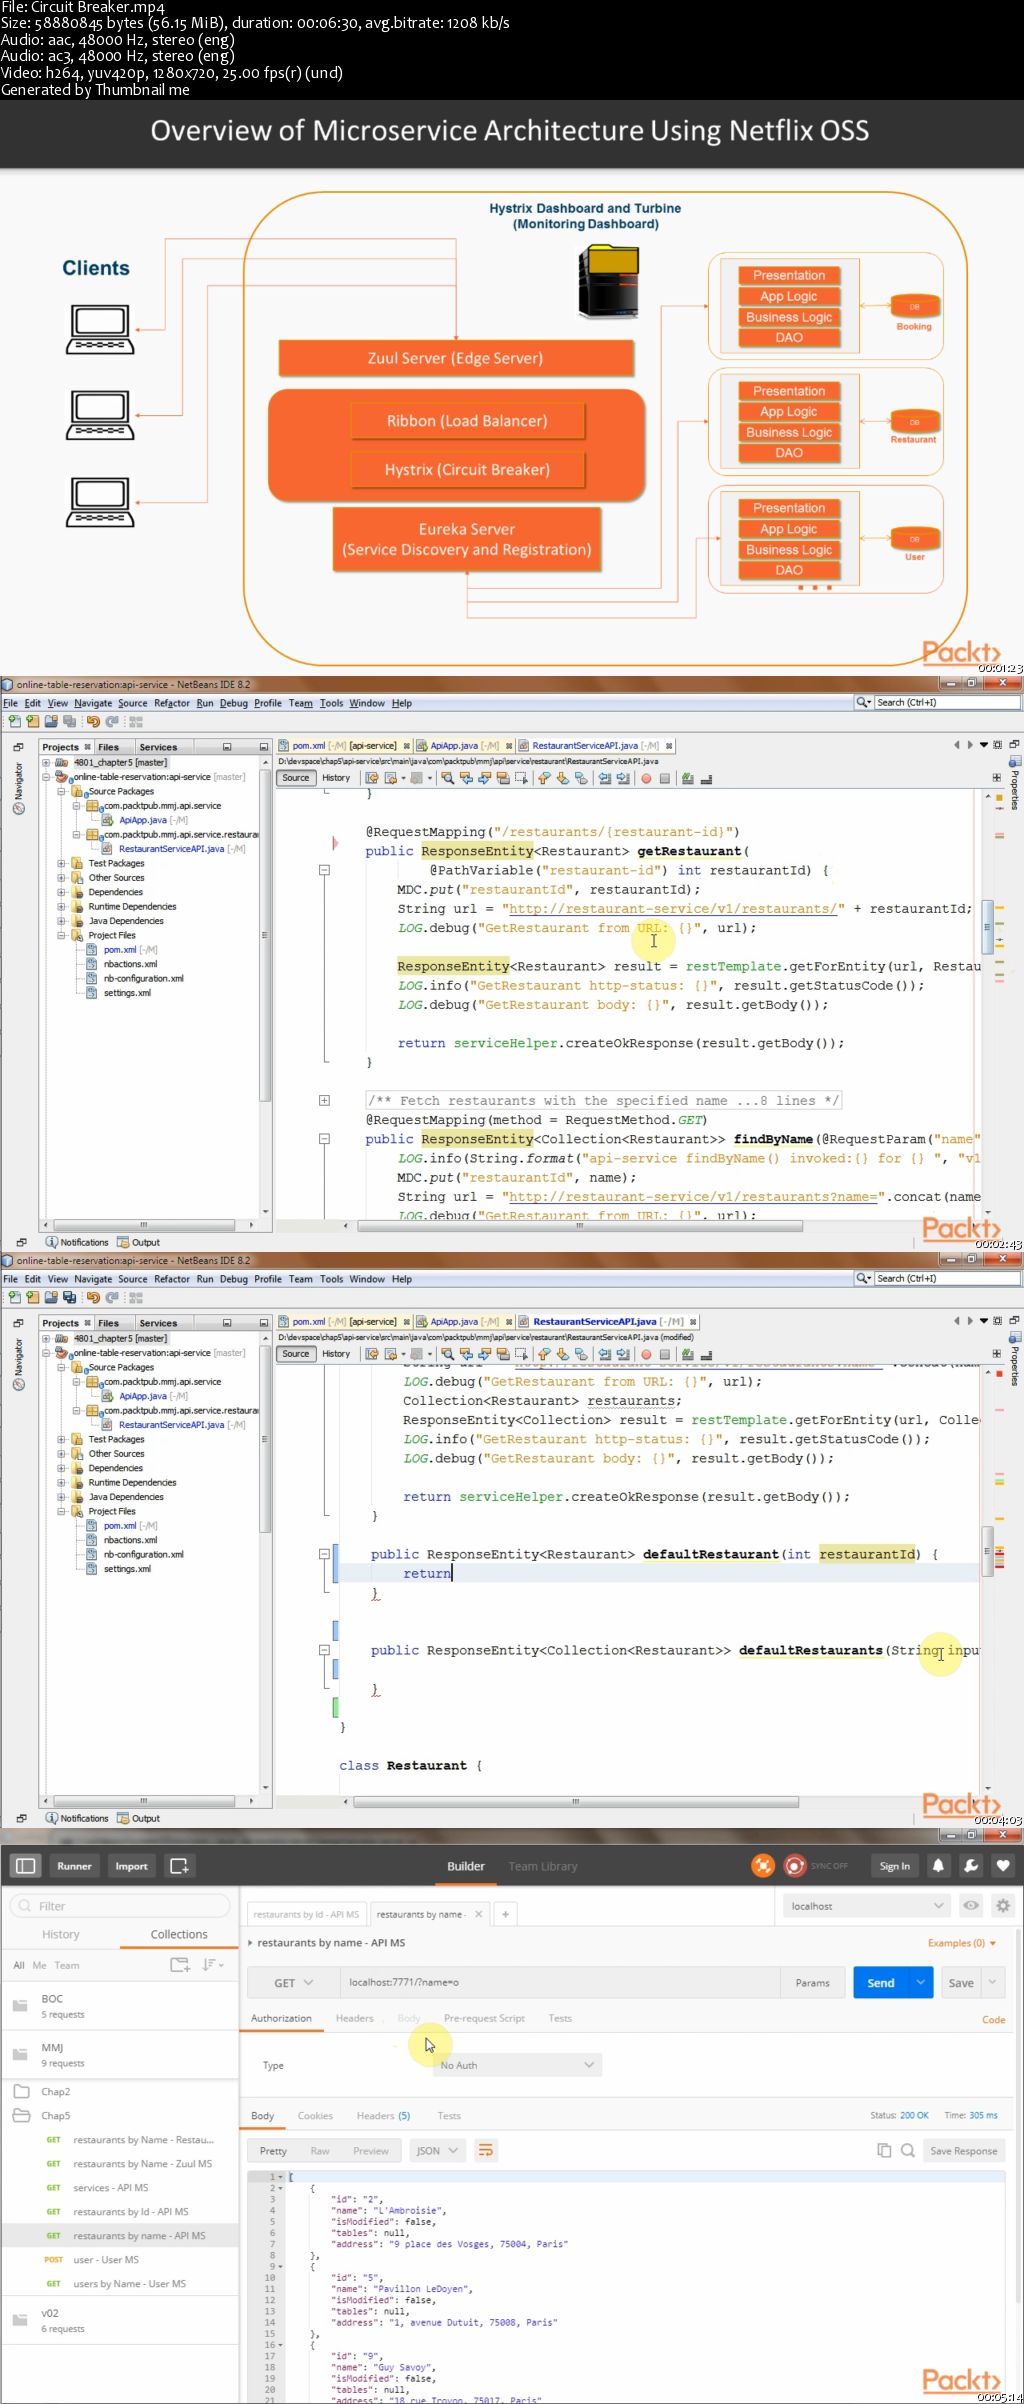Open the GET method dropdown
Viewport: 1024px width, 2404px height.
pos(293,1983)
